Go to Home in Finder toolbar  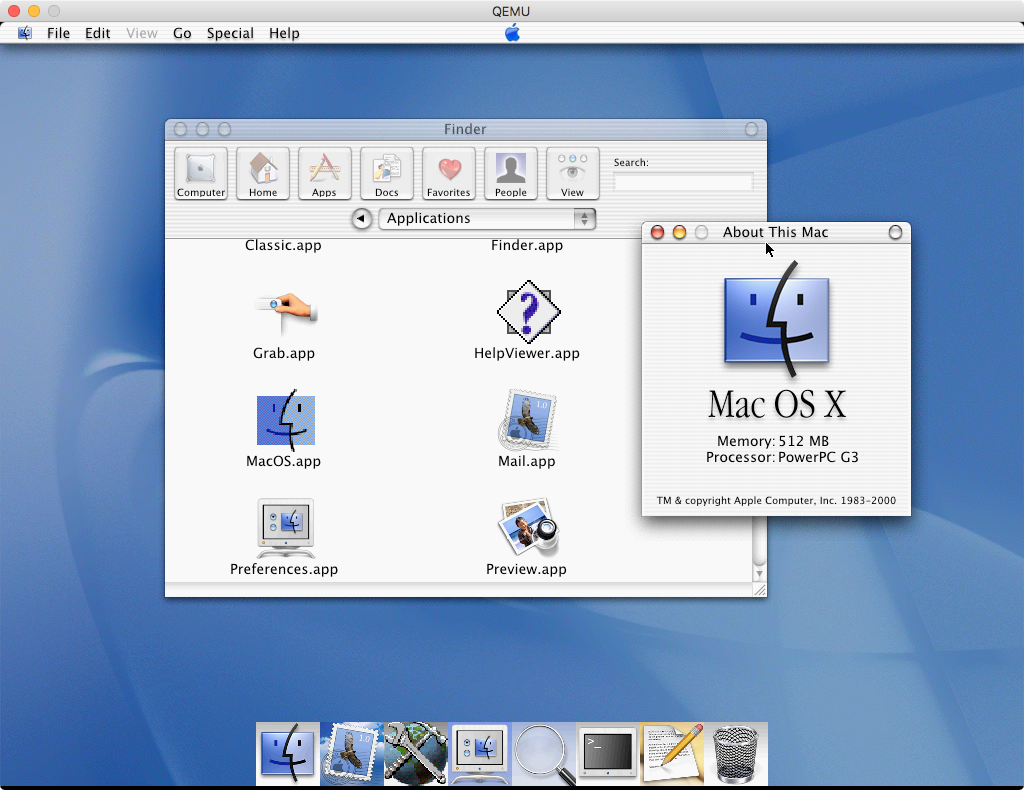(x=263, y=173)
